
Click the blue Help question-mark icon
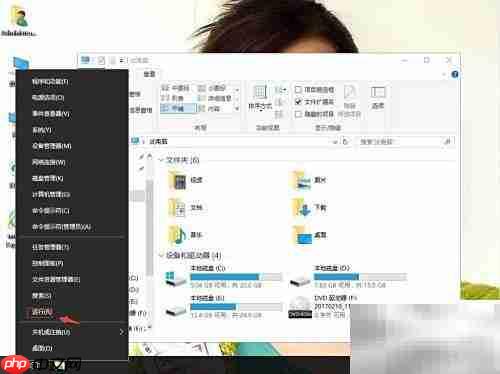coord(455,74)
